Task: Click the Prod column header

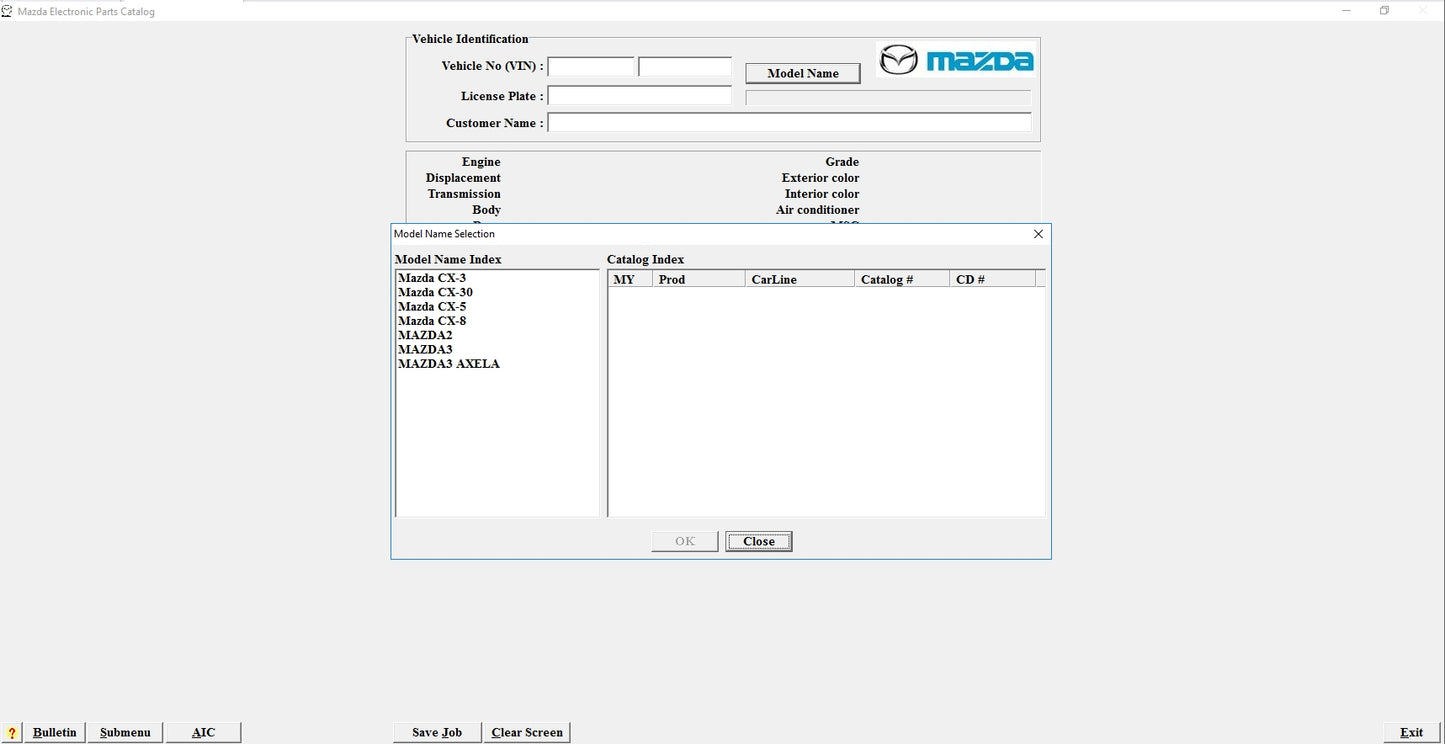Action: click(698, 279)
